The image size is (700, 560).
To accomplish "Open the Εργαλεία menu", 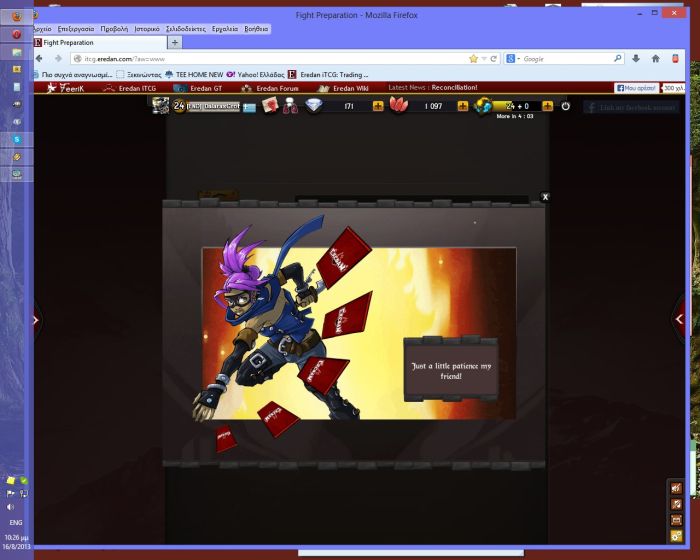I will [x=225, y=29].
